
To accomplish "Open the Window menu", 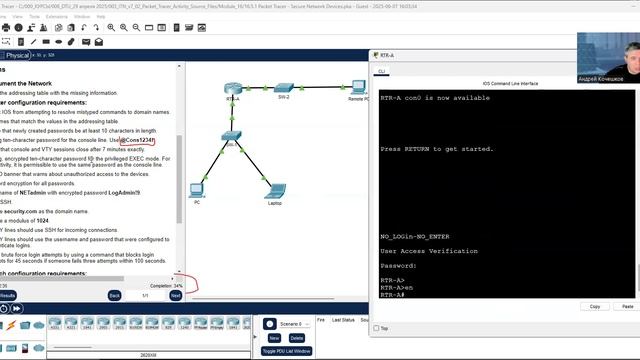I will pyautogui.click(x=82, y=17).
